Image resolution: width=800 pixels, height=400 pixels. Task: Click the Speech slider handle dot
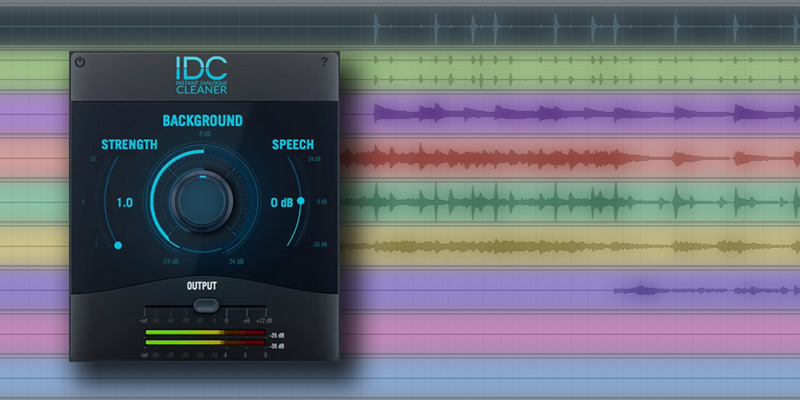(301, 201)
